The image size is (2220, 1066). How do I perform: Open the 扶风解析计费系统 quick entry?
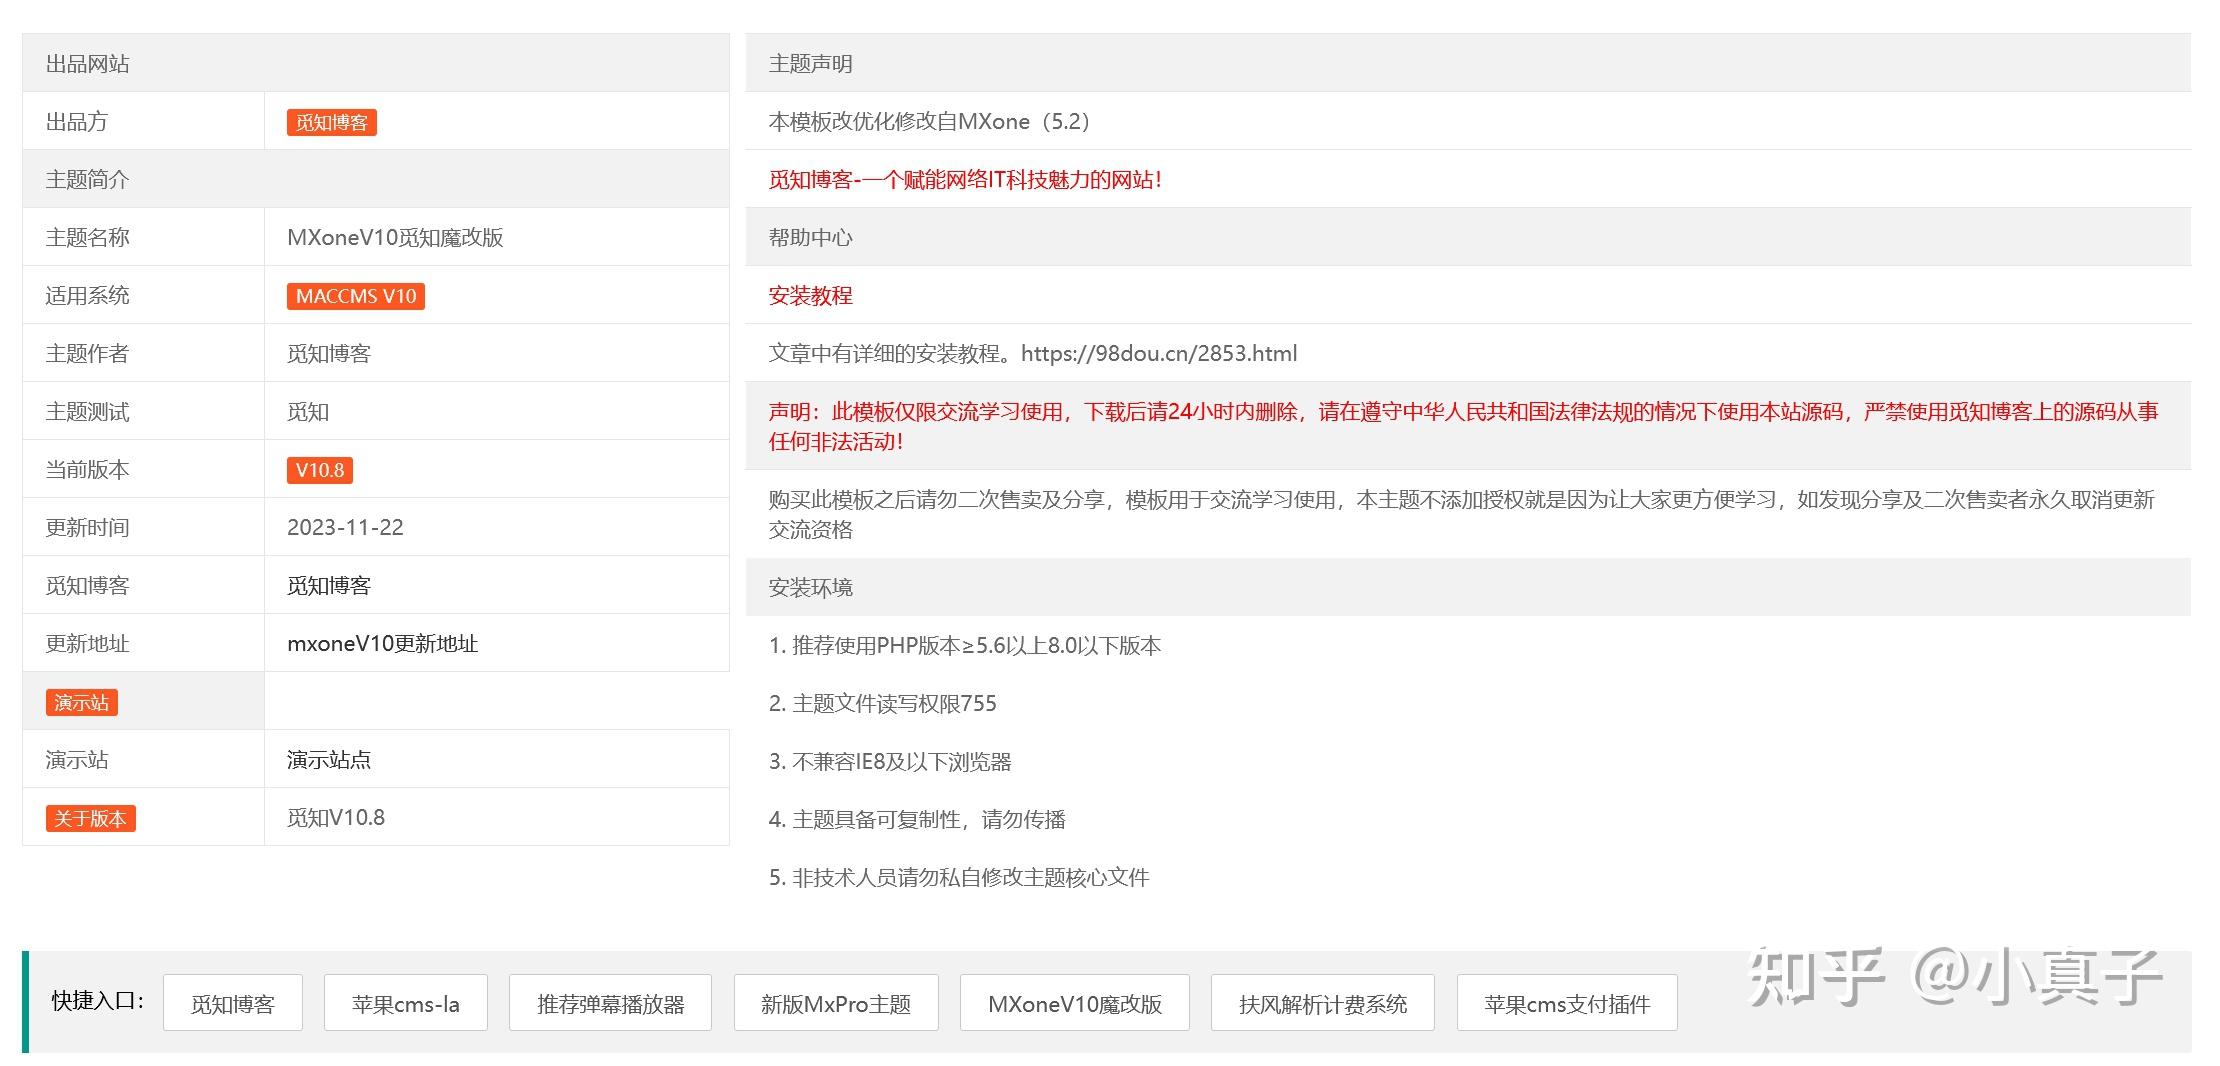(x=1322, y=1002)
